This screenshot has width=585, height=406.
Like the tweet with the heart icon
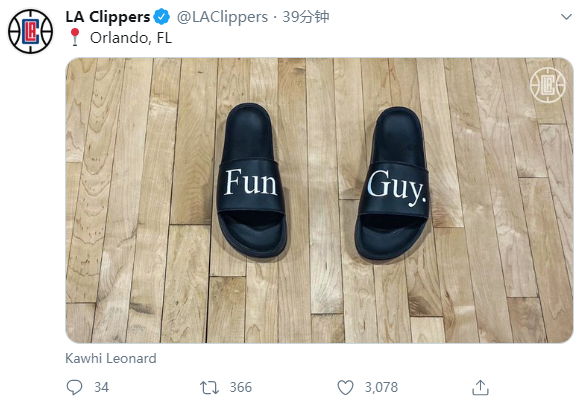(x=345, y=387)
